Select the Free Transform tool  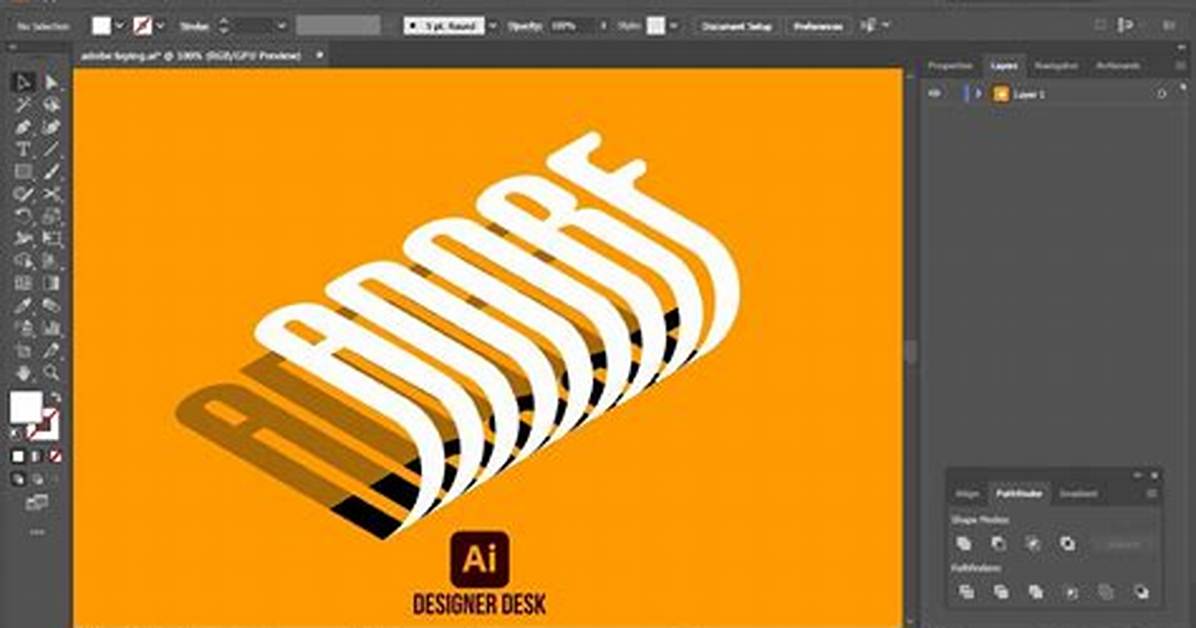(x=51, y=239)
